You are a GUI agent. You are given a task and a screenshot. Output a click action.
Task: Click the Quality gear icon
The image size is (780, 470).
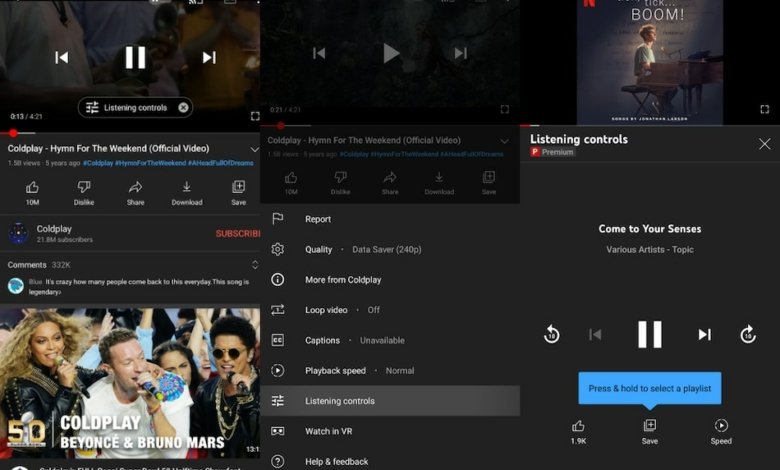(x=278, y=249)
